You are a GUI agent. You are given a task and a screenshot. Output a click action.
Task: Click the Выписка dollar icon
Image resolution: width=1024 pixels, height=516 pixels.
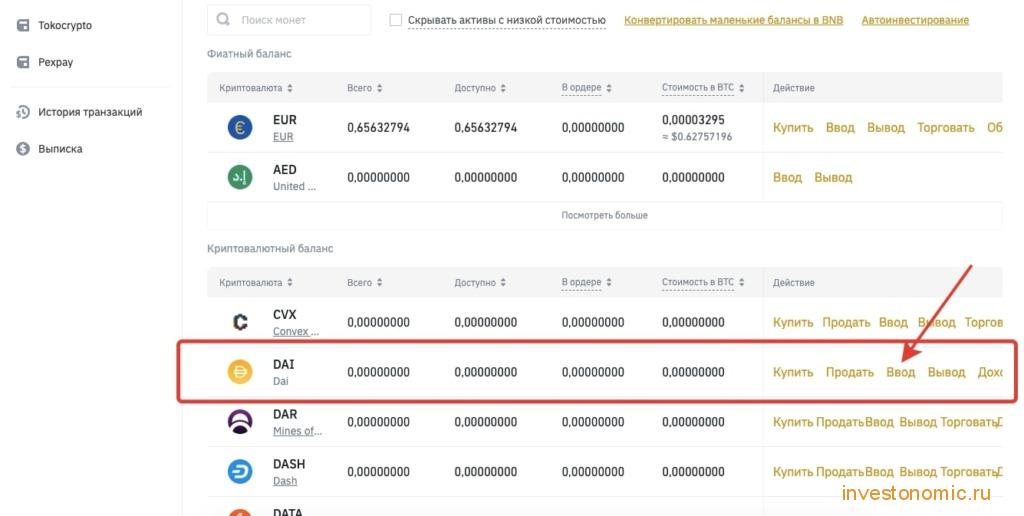point(23,149)
